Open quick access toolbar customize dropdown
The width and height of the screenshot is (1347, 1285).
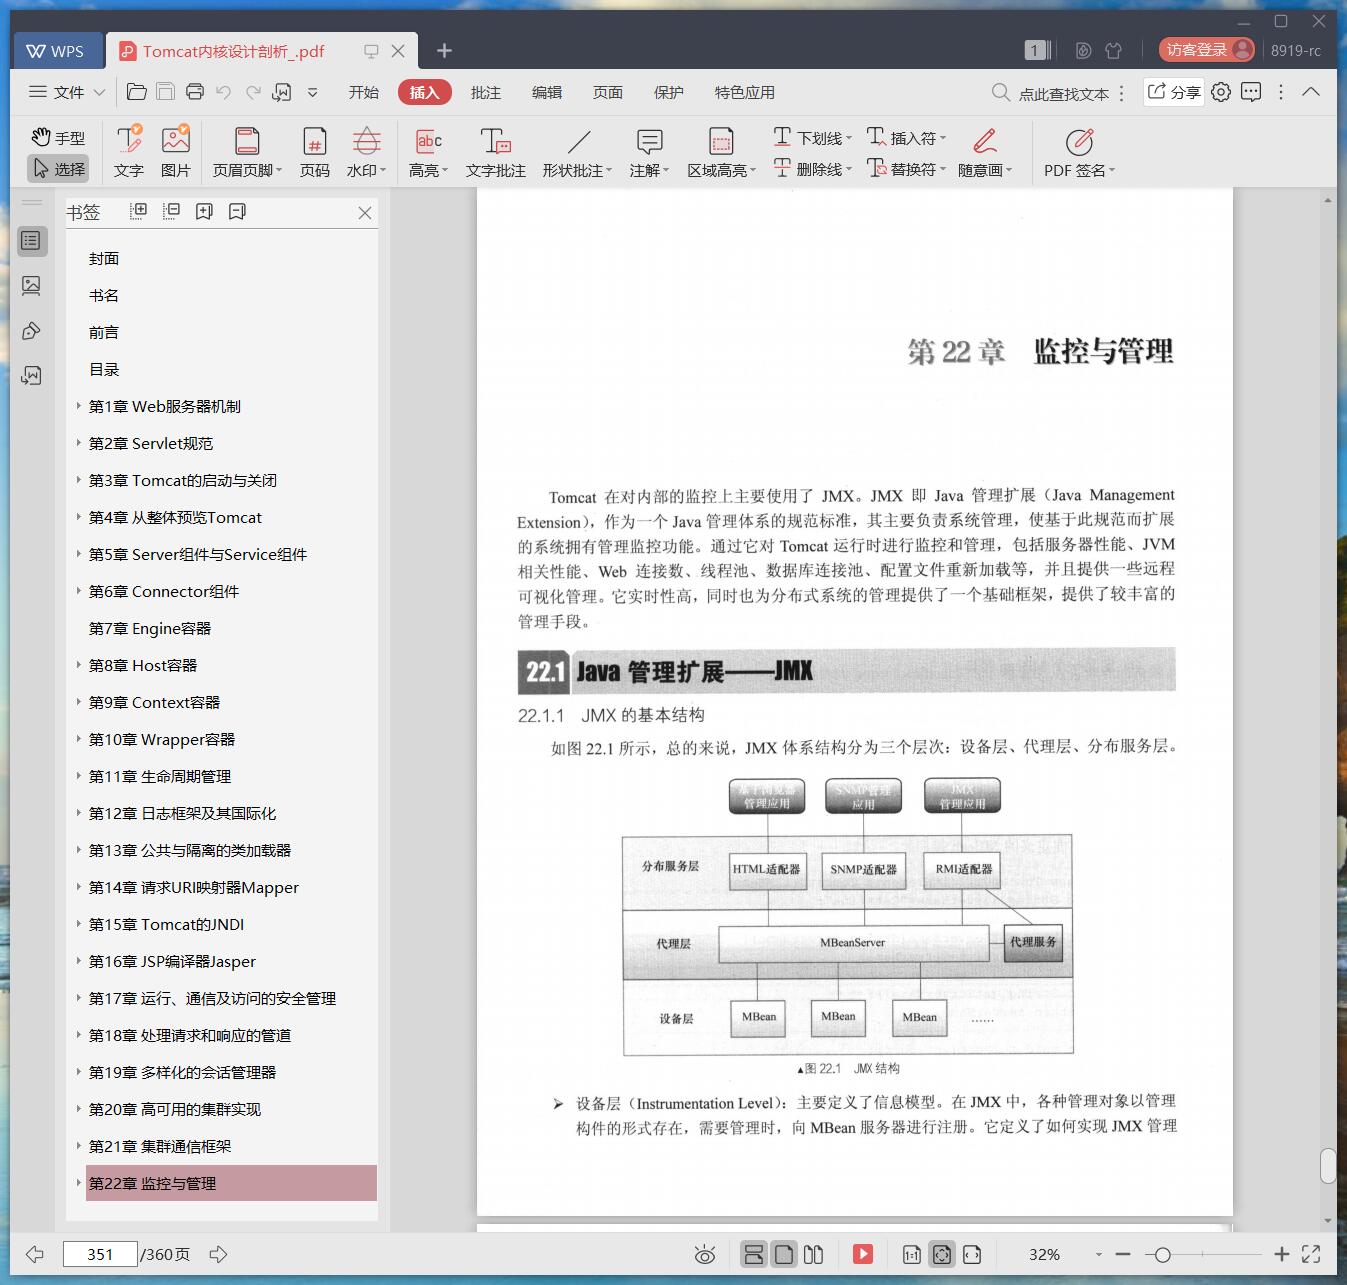tap(312, 92)
